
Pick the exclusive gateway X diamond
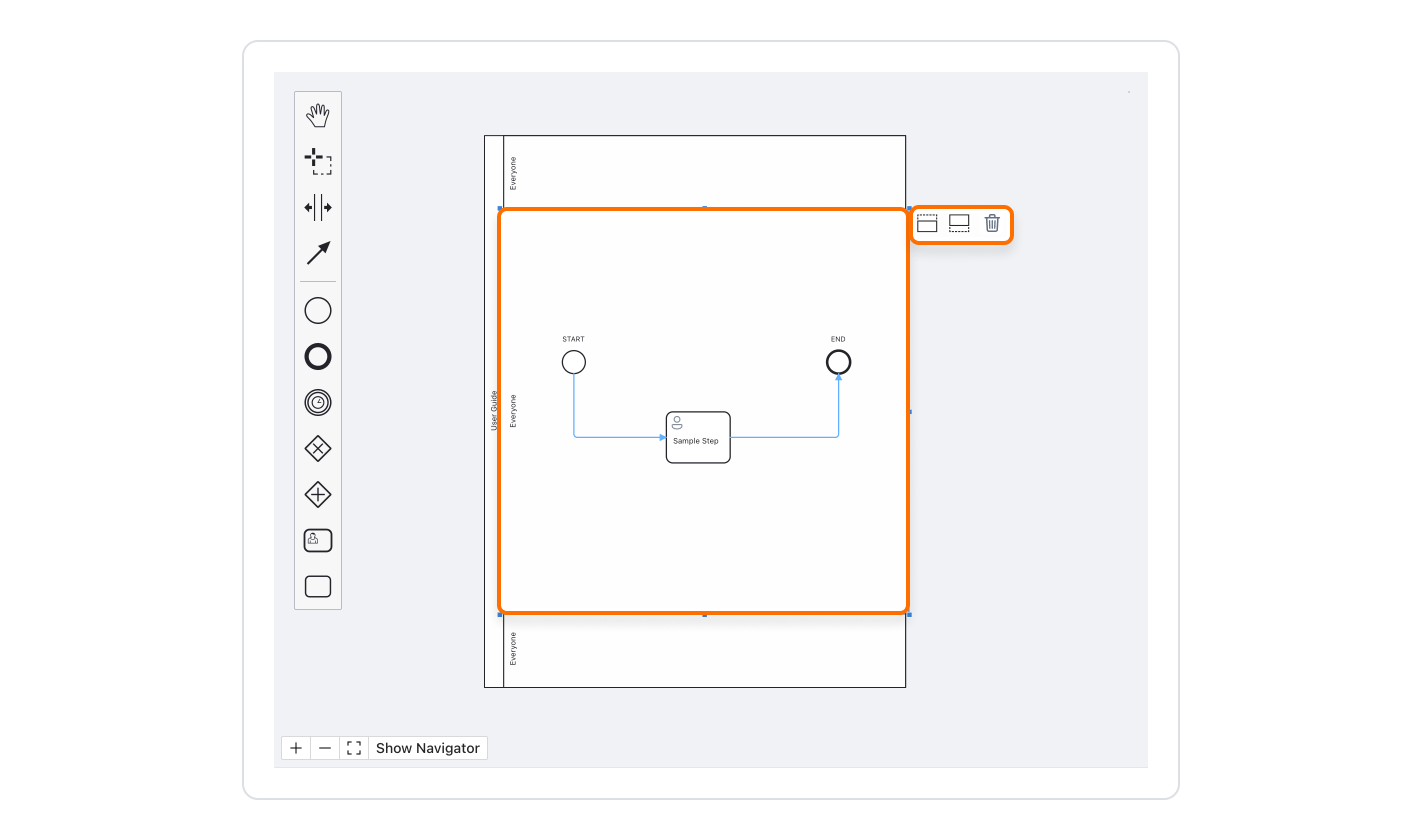[318, 449]
